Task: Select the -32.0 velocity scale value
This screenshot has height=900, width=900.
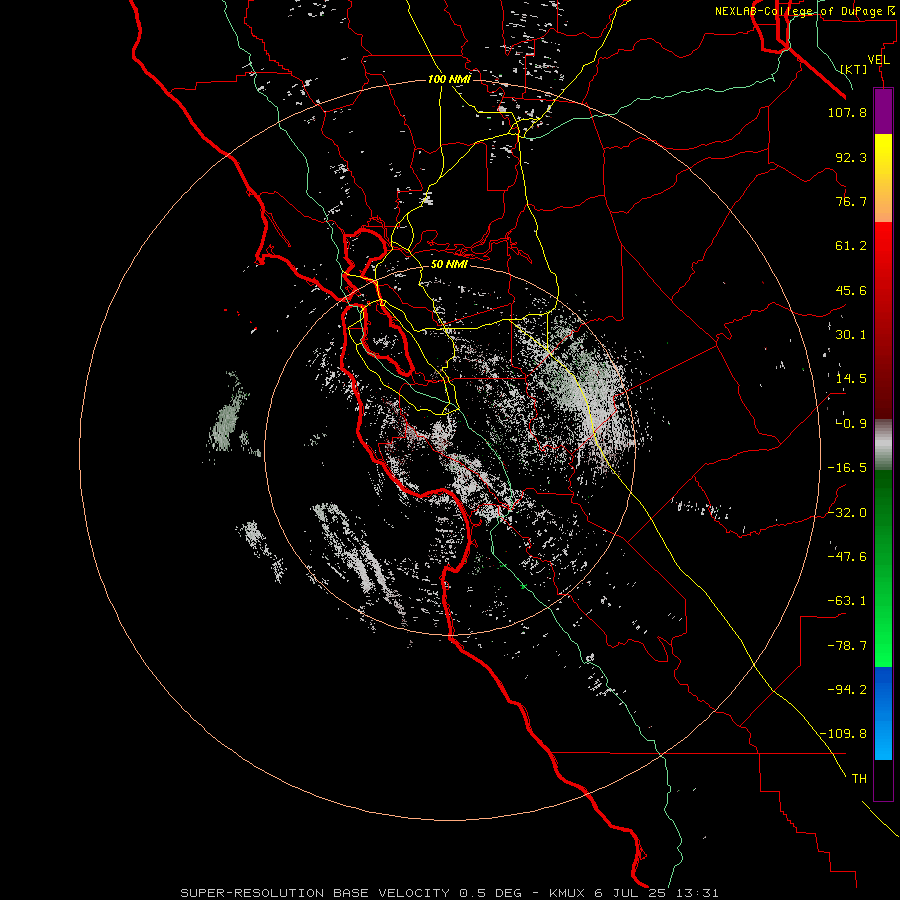Action: click(x=847, y=512)
